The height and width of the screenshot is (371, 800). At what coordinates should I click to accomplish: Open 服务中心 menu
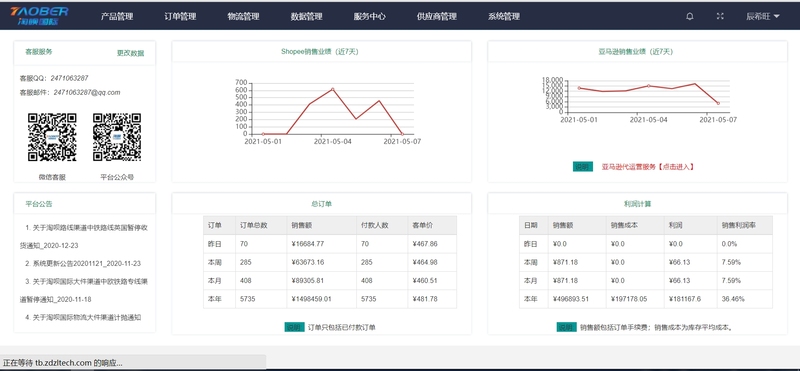point(369,16)
